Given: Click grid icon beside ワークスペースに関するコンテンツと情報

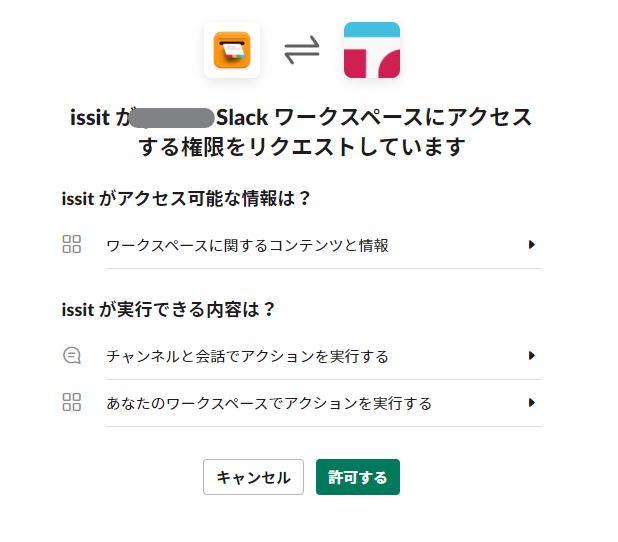Looking at the screenshot, I should coord(71,245).
